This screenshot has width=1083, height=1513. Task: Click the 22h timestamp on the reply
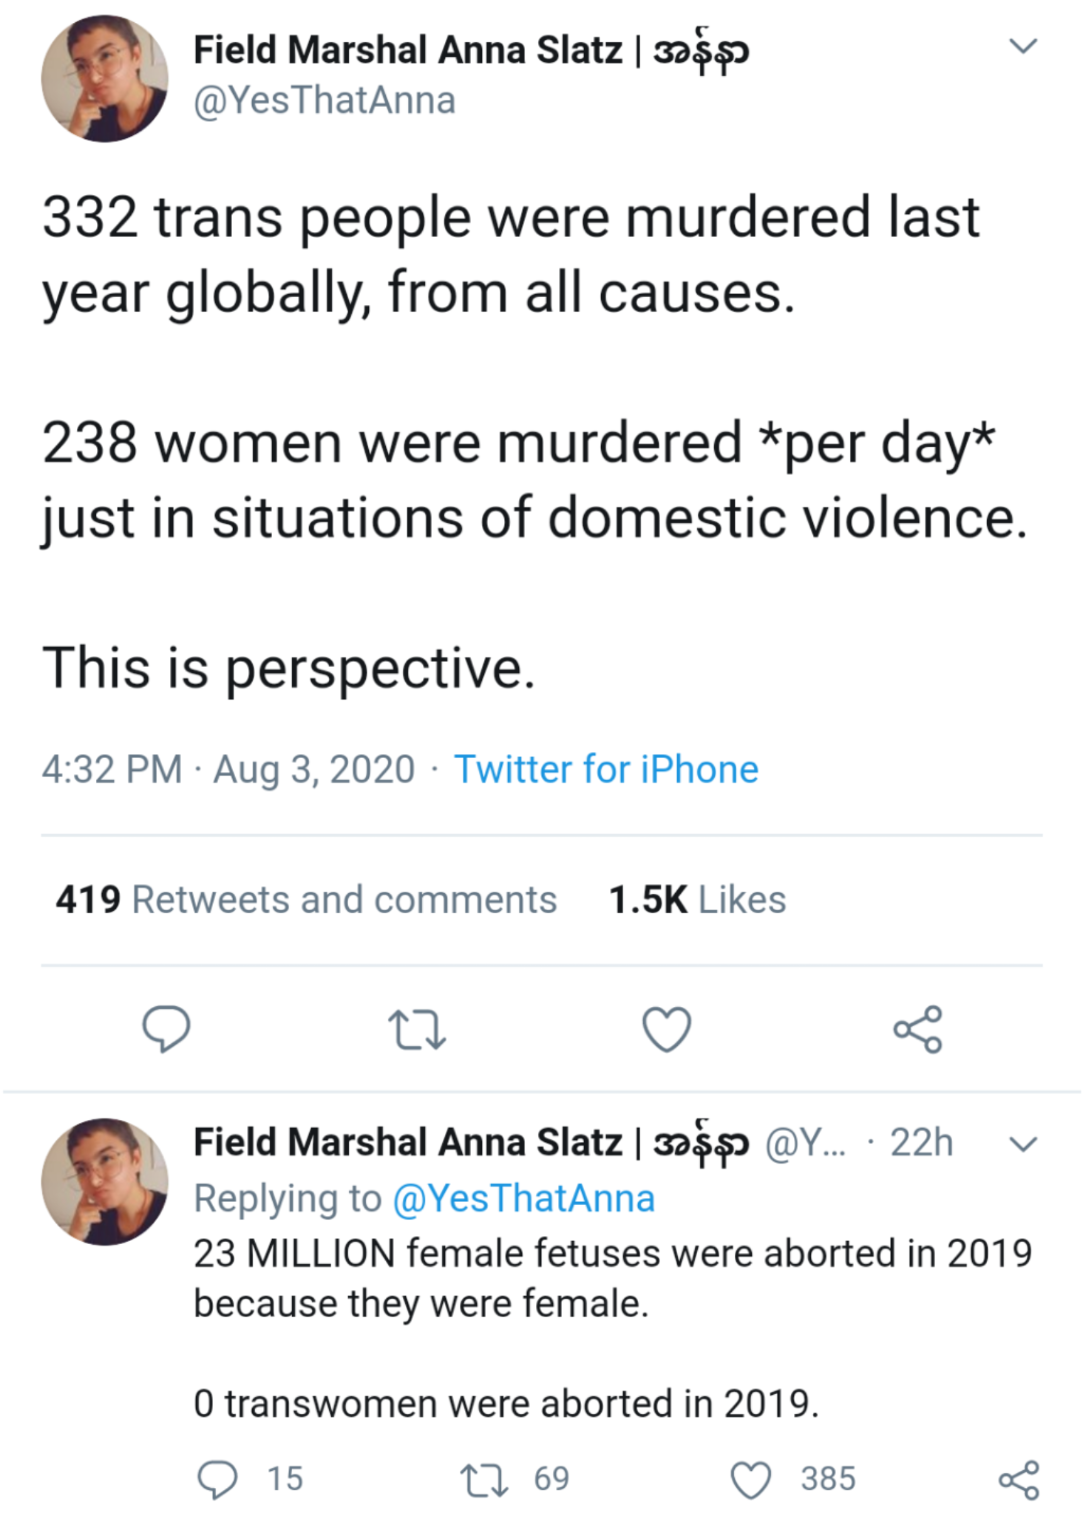click(x=921, y=1142)
